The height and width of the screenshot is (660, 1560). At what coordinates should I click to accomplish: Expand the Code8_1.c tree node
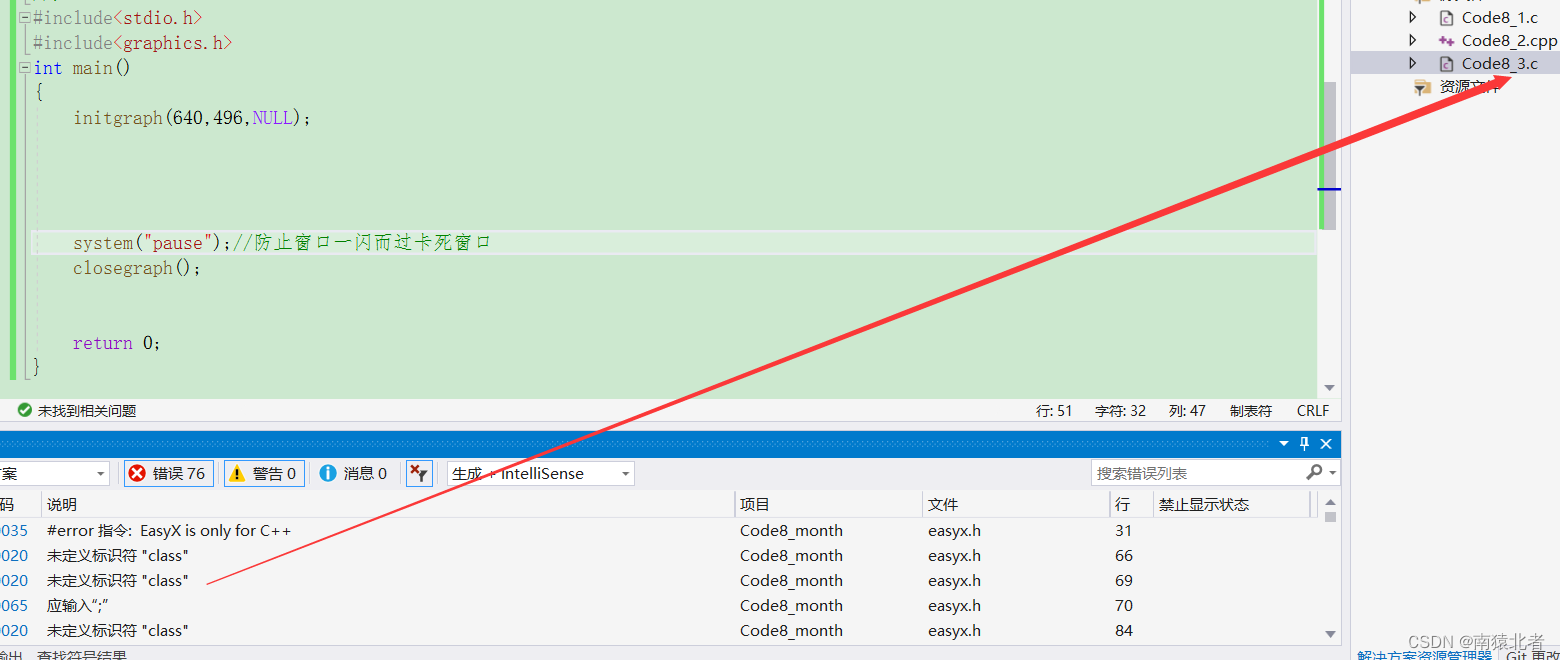click(x=1412, y=17)
